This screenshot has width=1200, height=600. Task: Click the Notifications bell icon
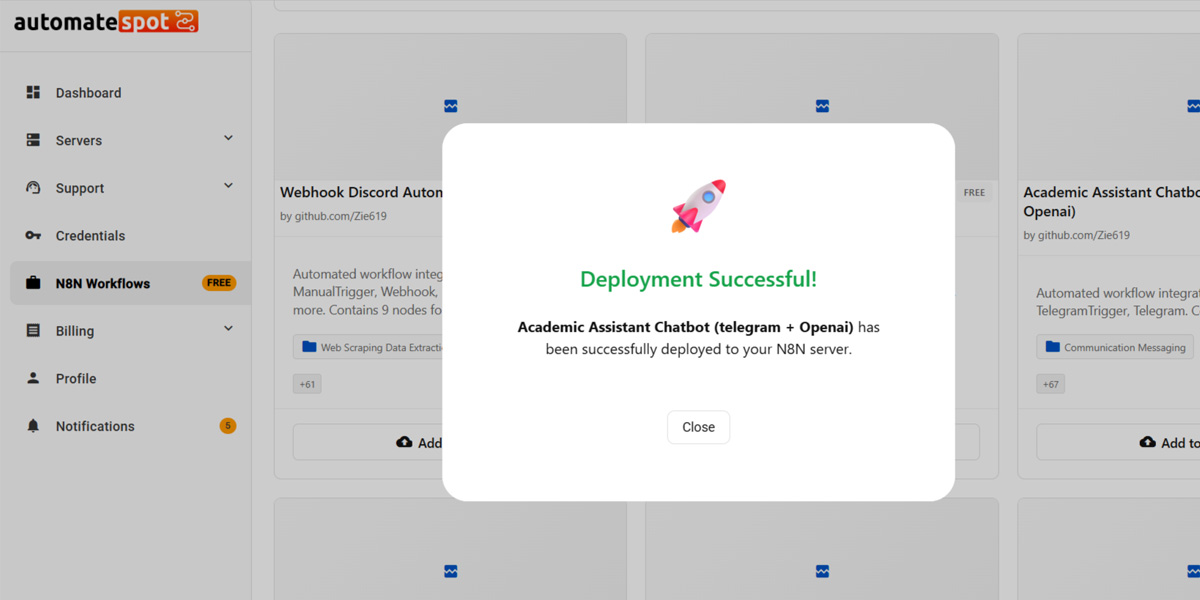tap(33, 426)
